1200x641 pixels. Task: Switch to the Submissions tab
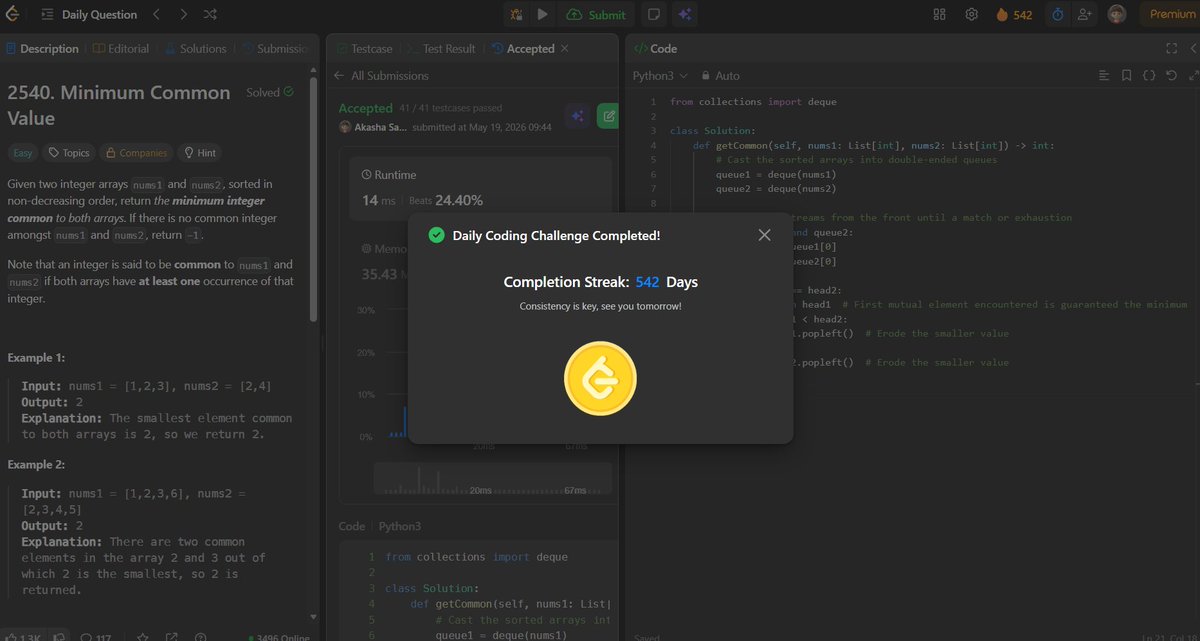coord(276,48)
